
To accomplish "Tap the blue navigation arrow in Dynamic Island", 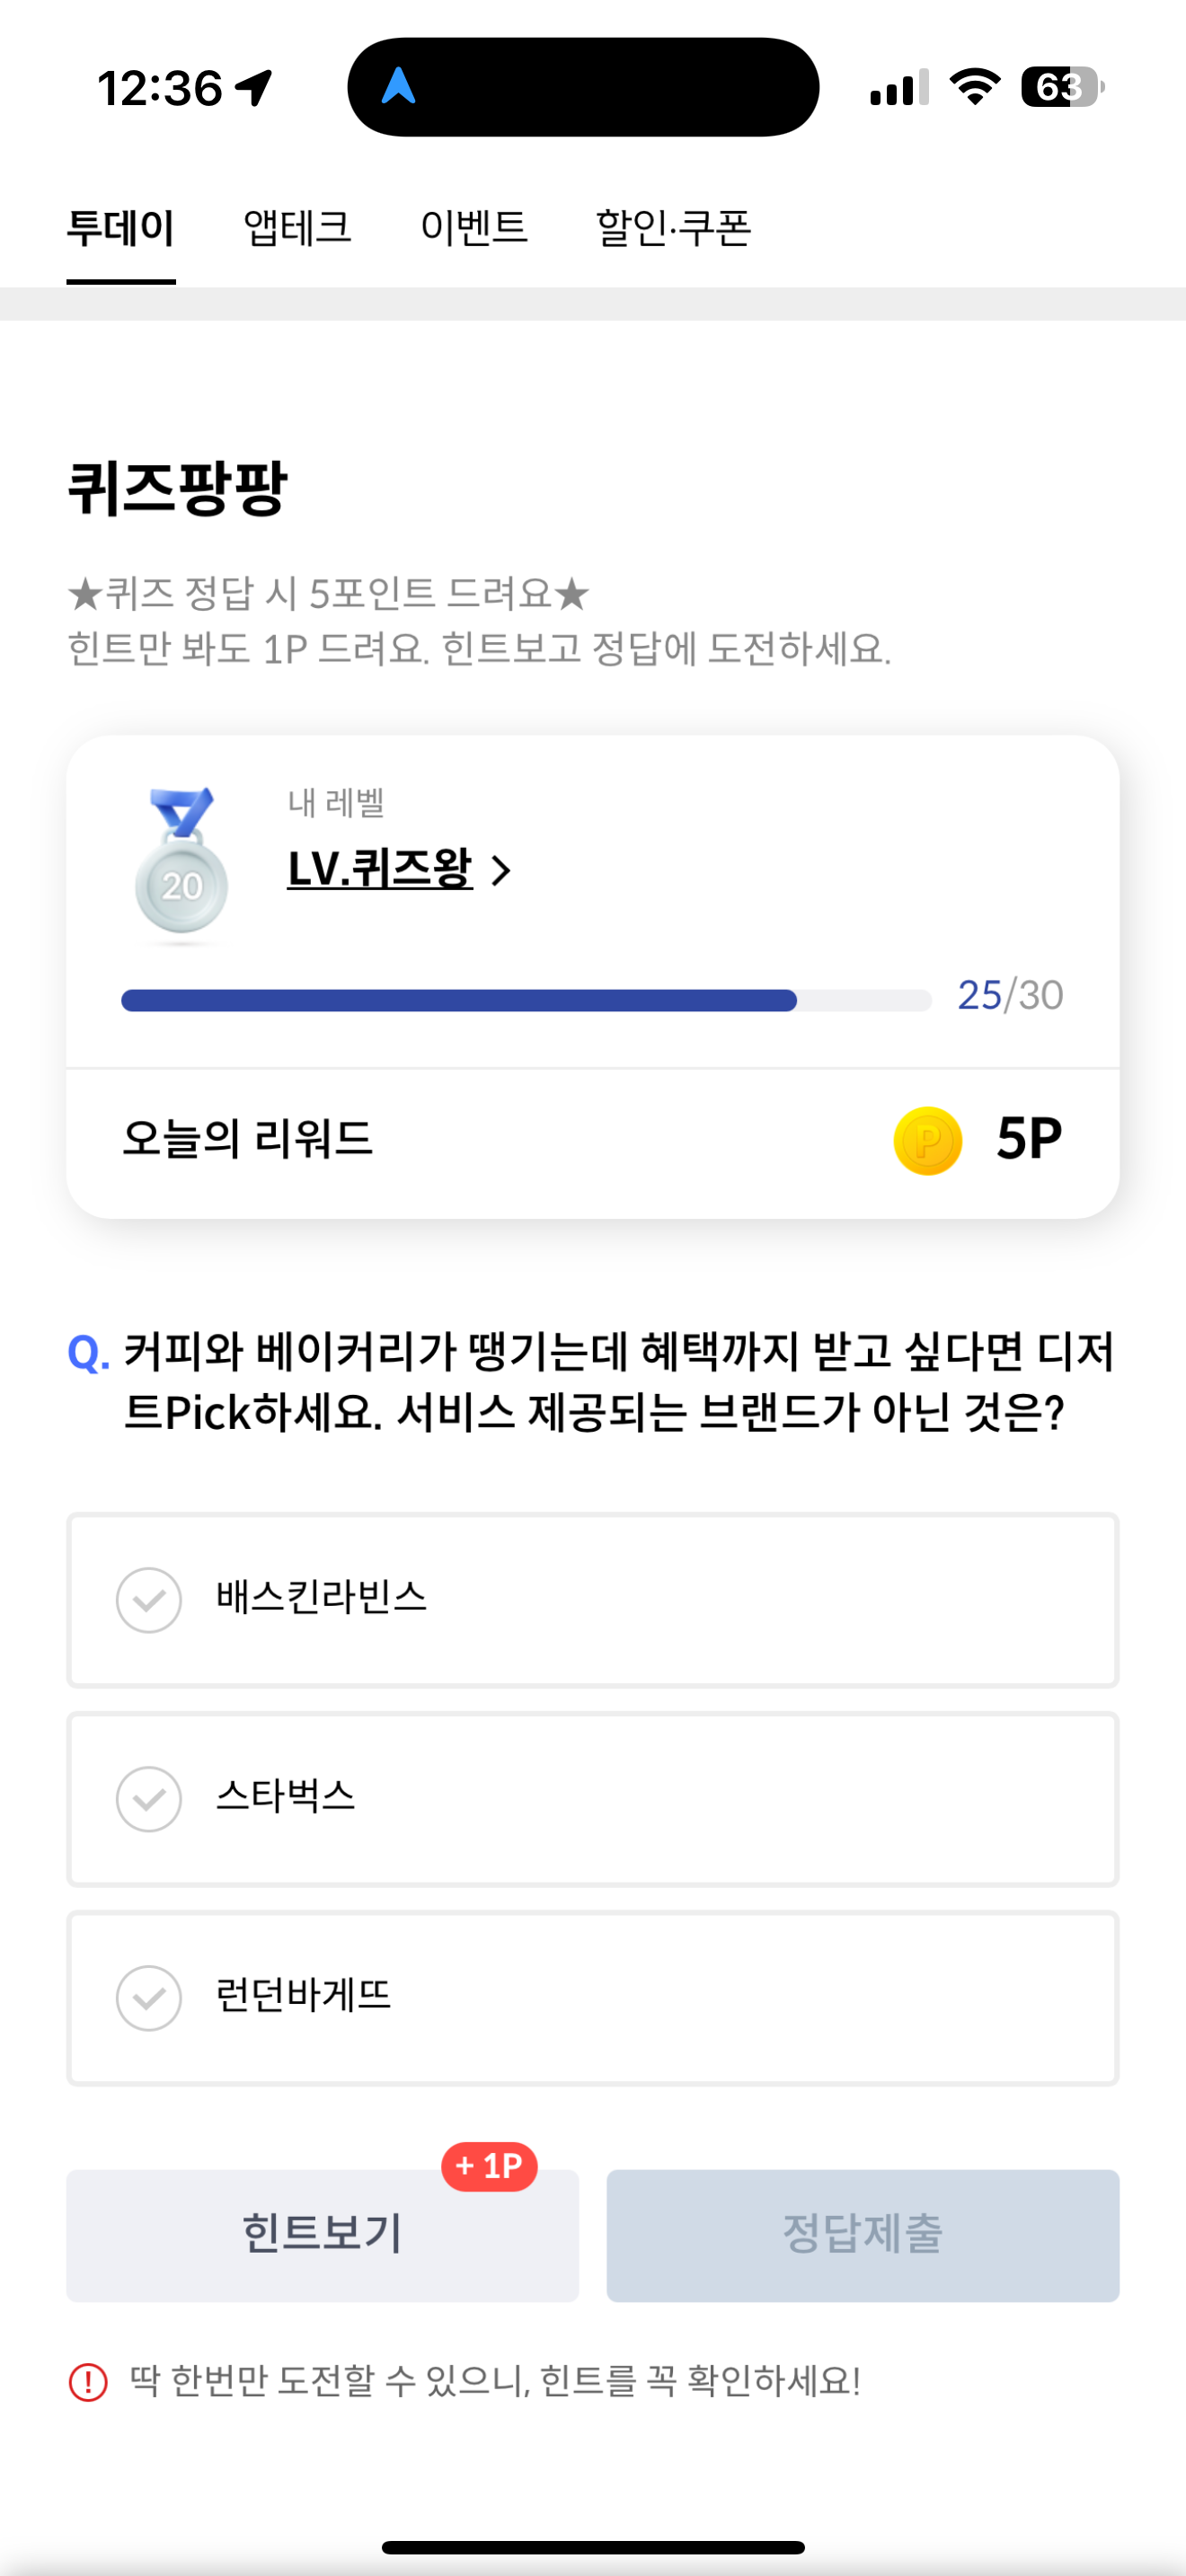I will click(399, 86).
